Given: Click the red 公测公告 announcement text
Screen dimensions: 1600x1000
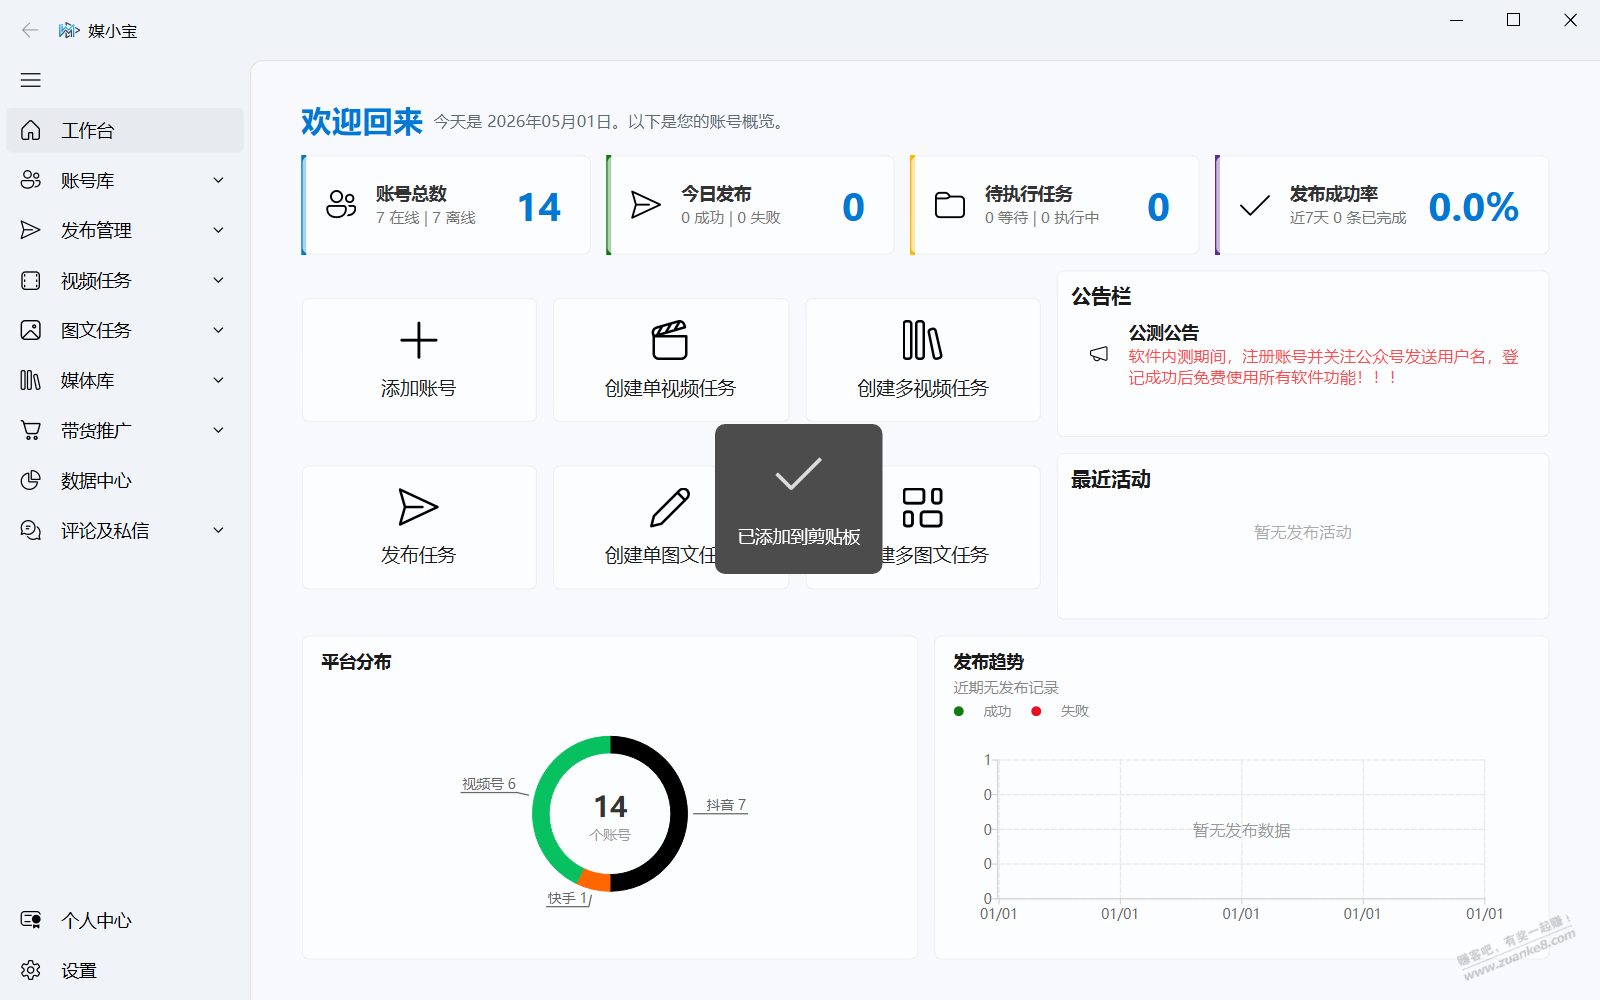Looking at the screenshot, I should pos(1323,367).
